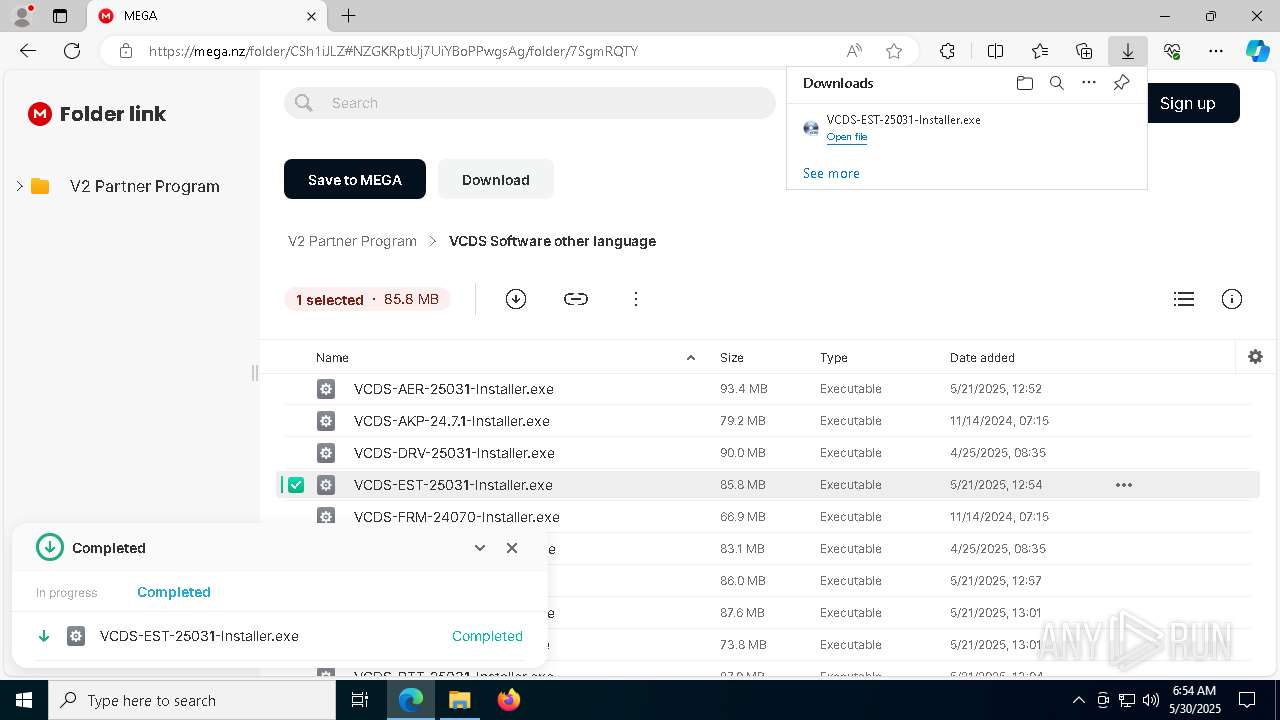Open more options in the selection bar
The width and height of the screenshot is (1280, 720).
[636, 299]
